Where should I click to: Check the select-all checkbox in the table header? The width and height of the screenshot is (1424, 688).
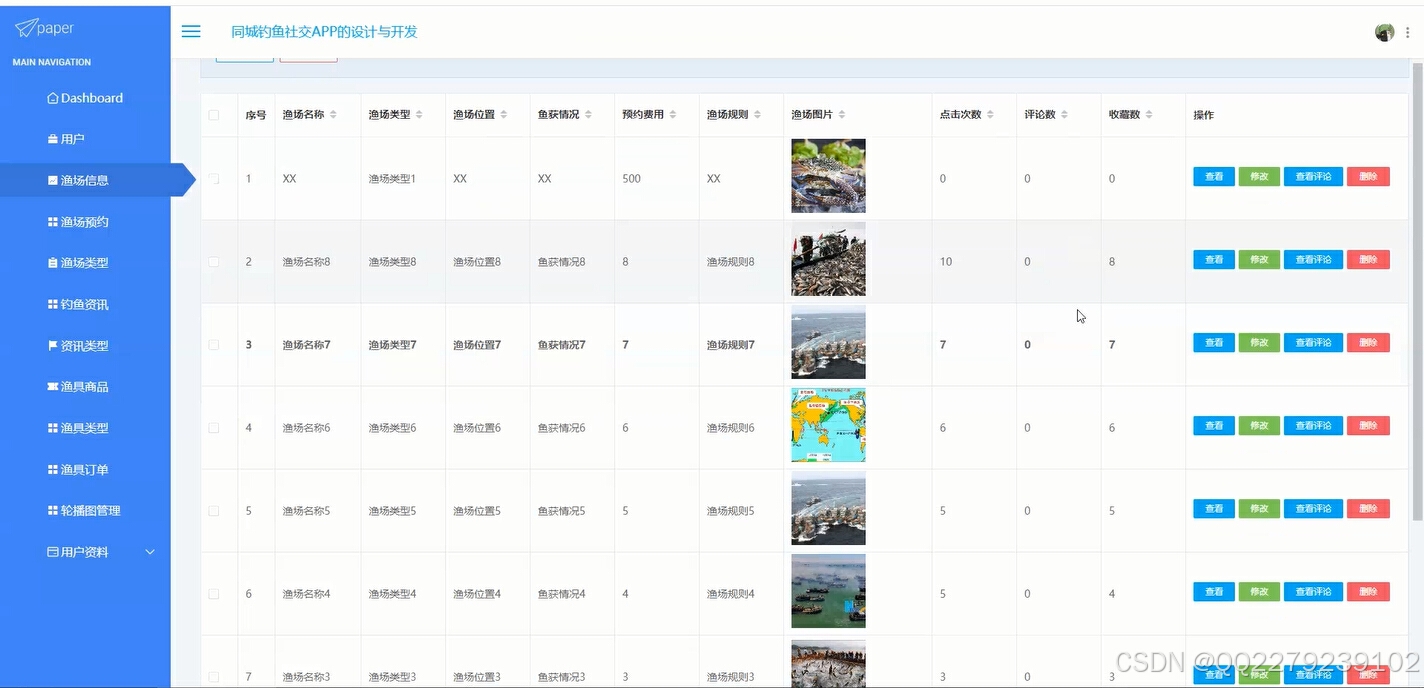coord(216,115)
